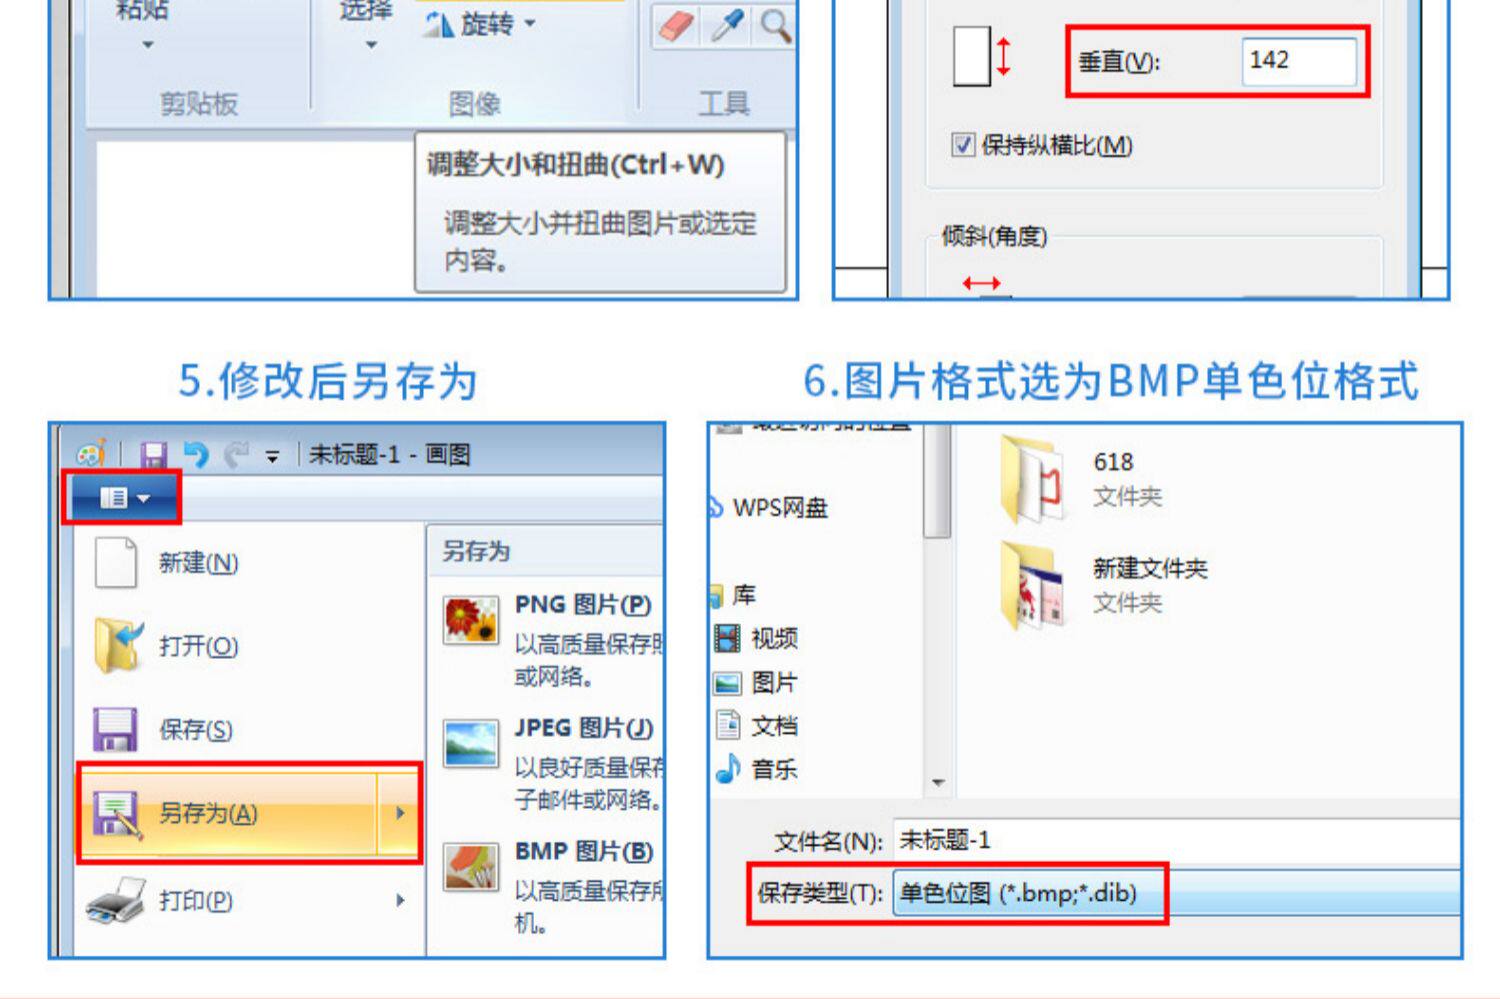Select WPS网盘 in the navigation pane
1500x999 pixels.
coord(770,508)
